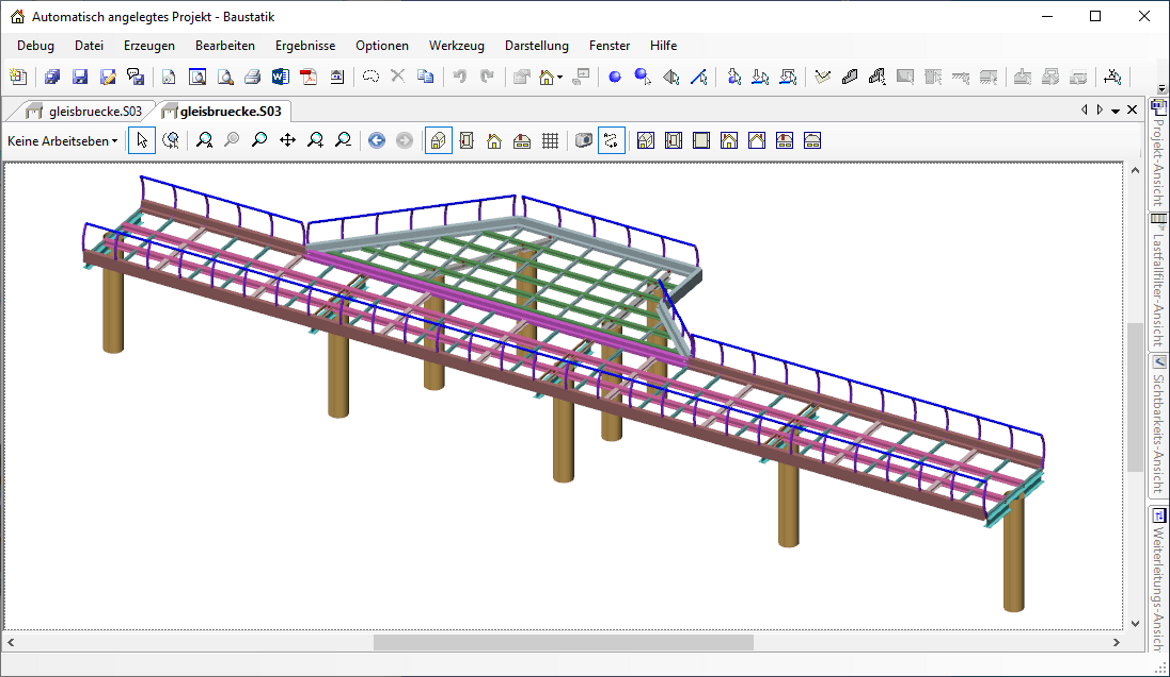The image size is (1170, 677).
Task: Toggle the grid display button
Action: point(550,141)
